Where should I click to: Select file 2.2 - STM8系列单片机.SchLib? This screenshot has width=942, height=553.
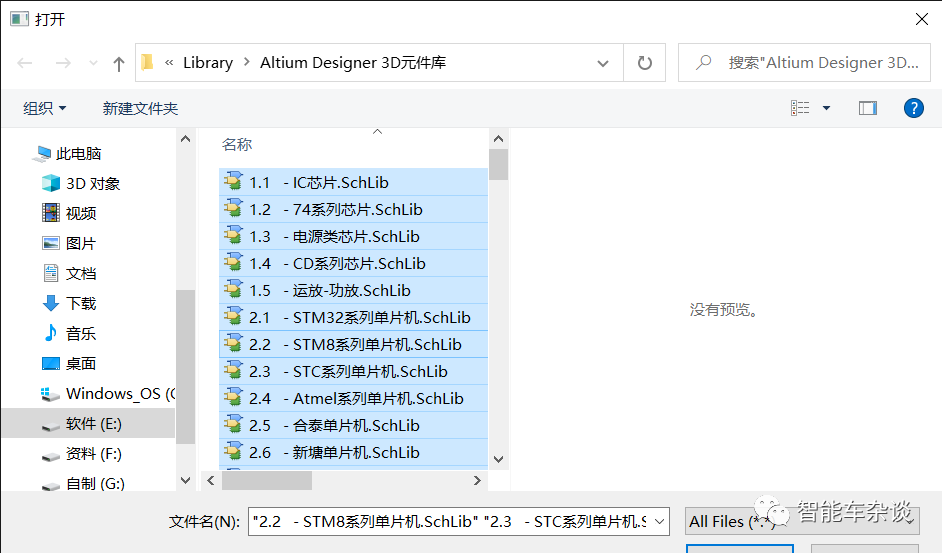(x=353, y=344)
